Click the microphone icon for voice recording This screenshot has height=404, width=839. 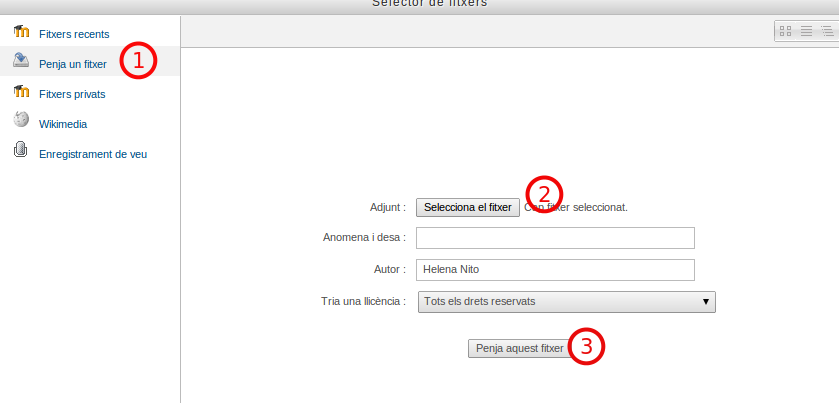tap(21, 151)
